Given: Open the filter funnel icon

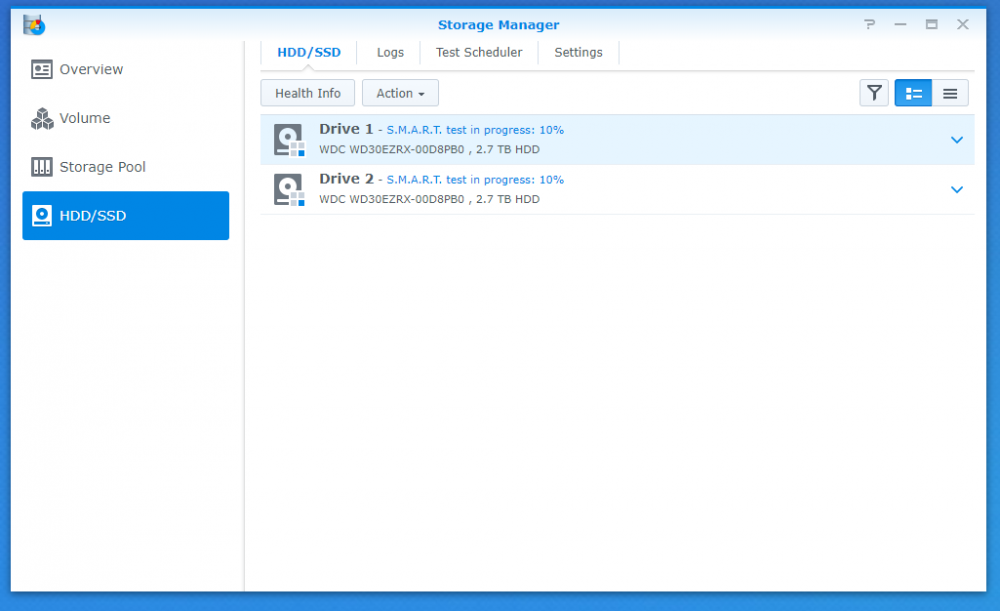Looking at the screenshot, I should 874,93.
